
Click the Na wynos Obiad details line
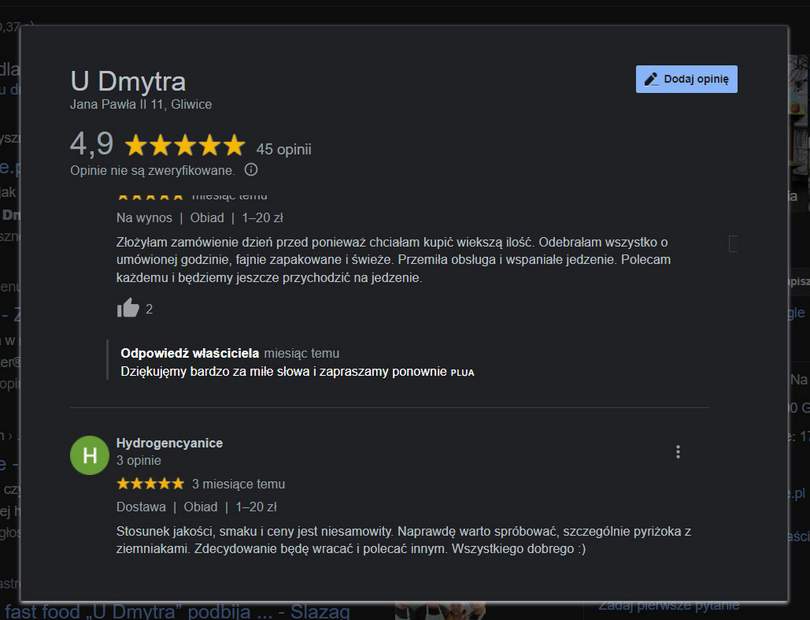pos(199,218)
